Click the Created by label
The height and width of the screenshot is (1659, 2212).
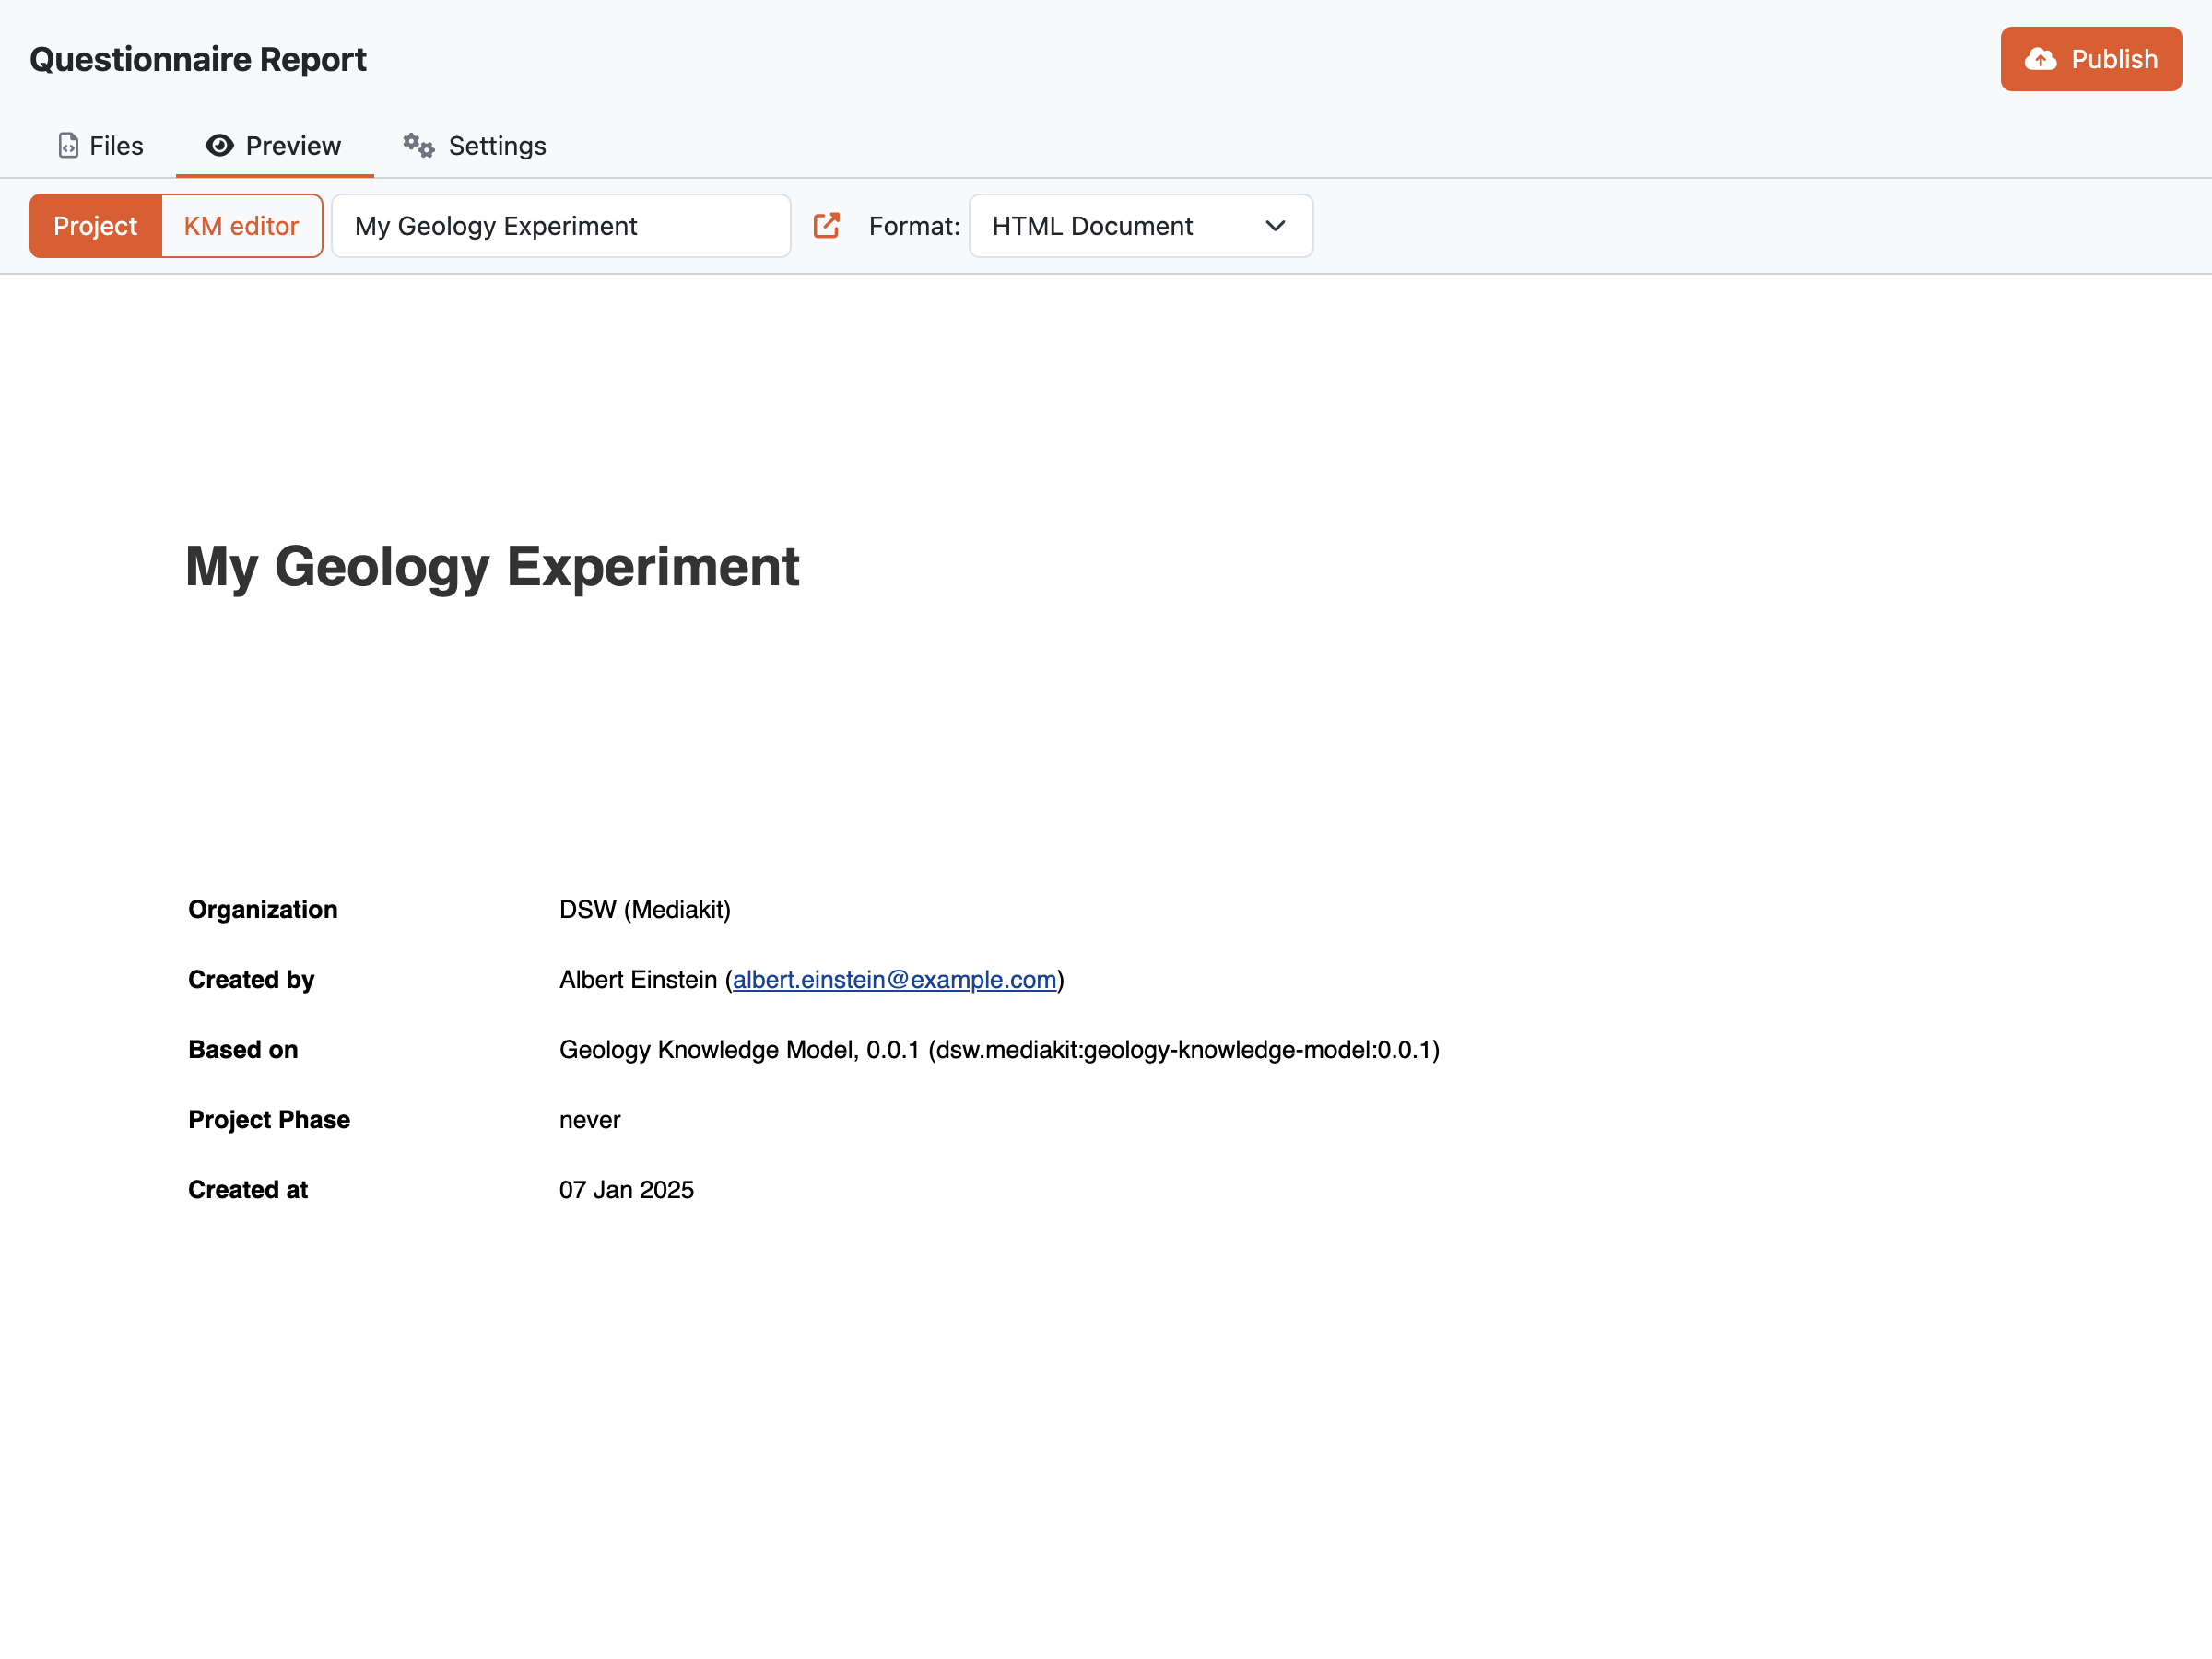(x=251, y=979)
